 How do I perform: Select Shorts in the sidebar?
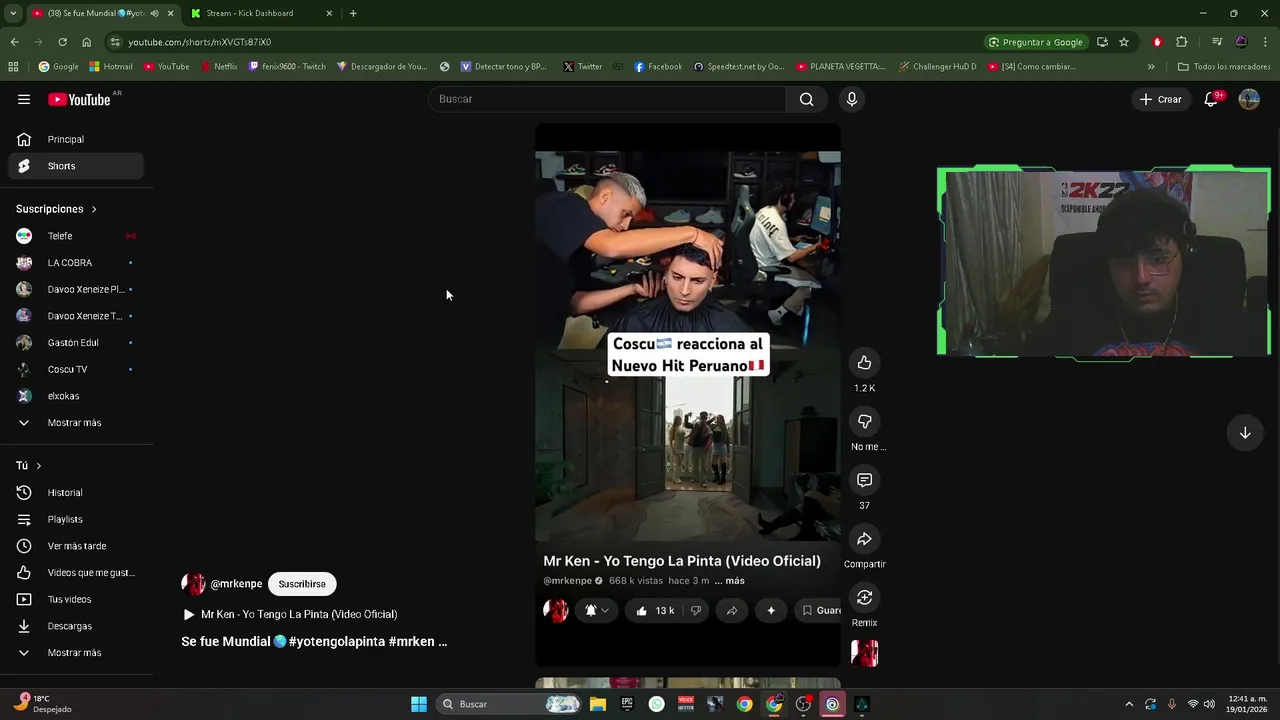tap(76, 166)
